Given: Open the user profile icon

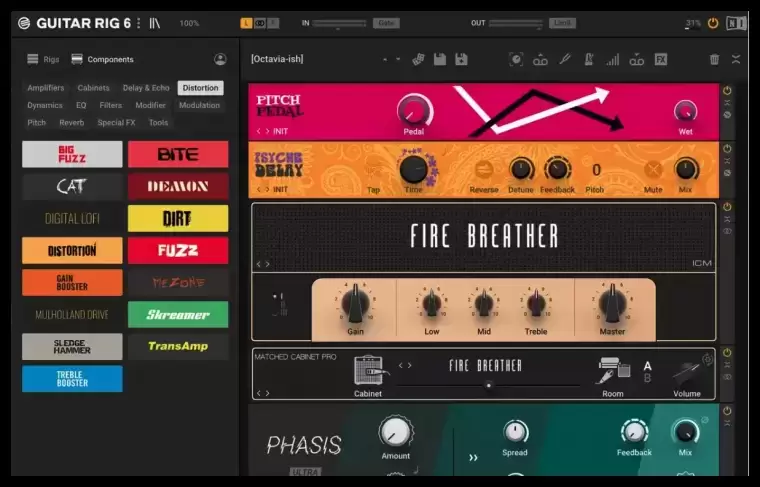Looking at the screenshot, I should coord(220,59).
